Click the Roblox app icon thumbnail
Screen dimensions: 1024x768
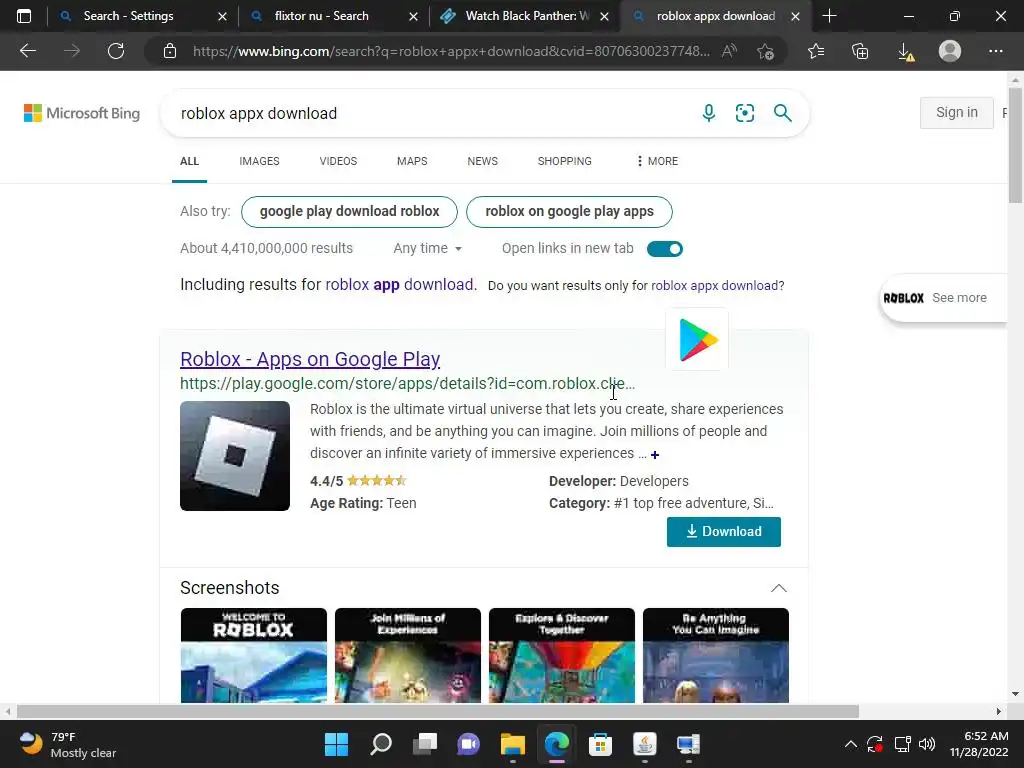point(235,456)
